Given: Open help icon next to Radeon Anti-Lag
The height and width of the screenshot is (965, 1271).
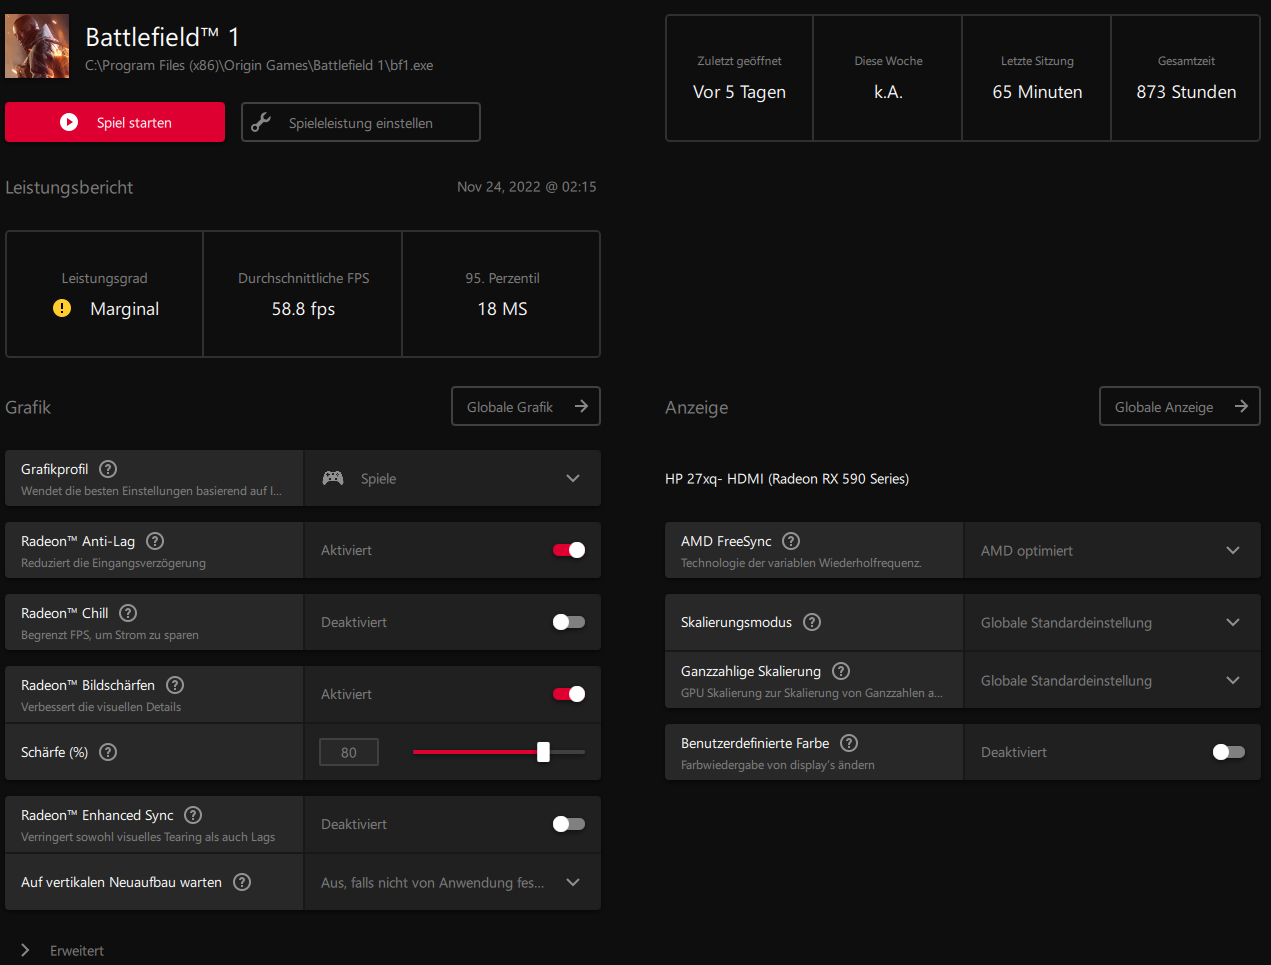Looking at the screenshot, I should (155, 541).
